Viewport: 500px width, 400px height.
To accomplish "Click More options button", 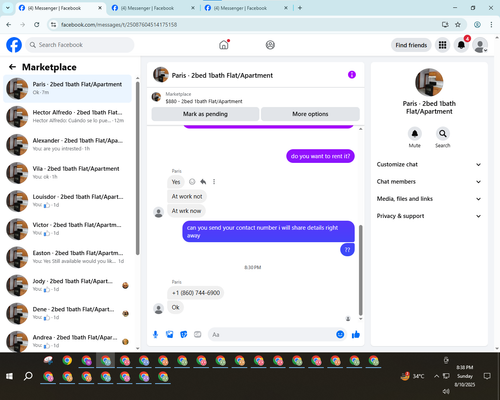I will (x=310, y=114).
